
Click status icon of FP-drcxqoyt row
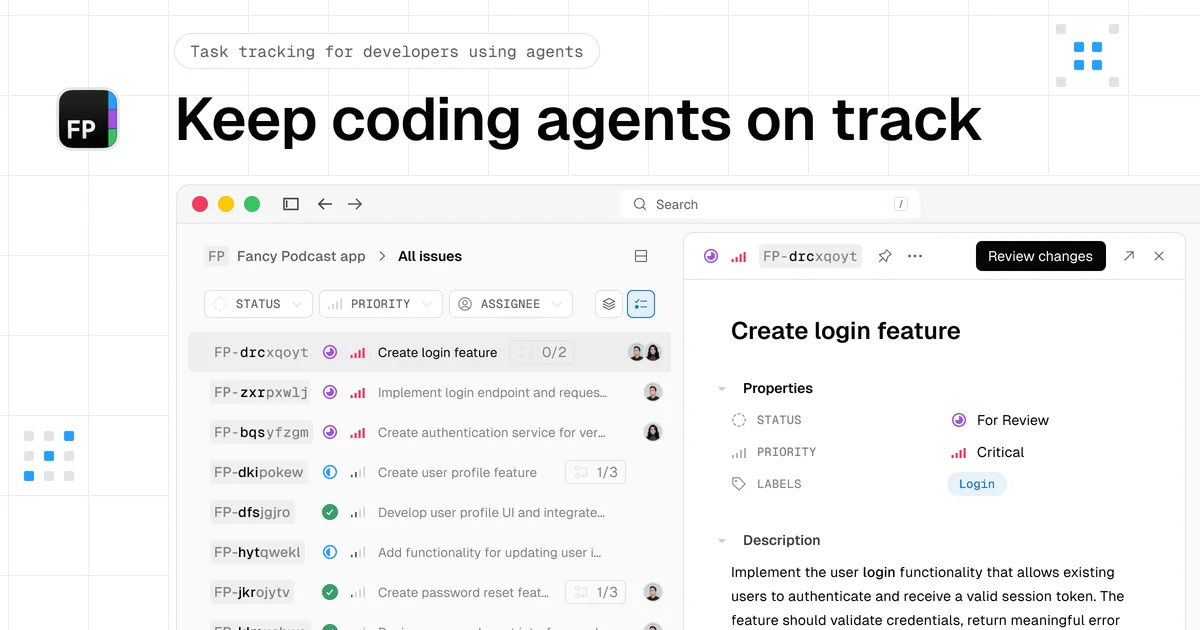tap(330, 352)
